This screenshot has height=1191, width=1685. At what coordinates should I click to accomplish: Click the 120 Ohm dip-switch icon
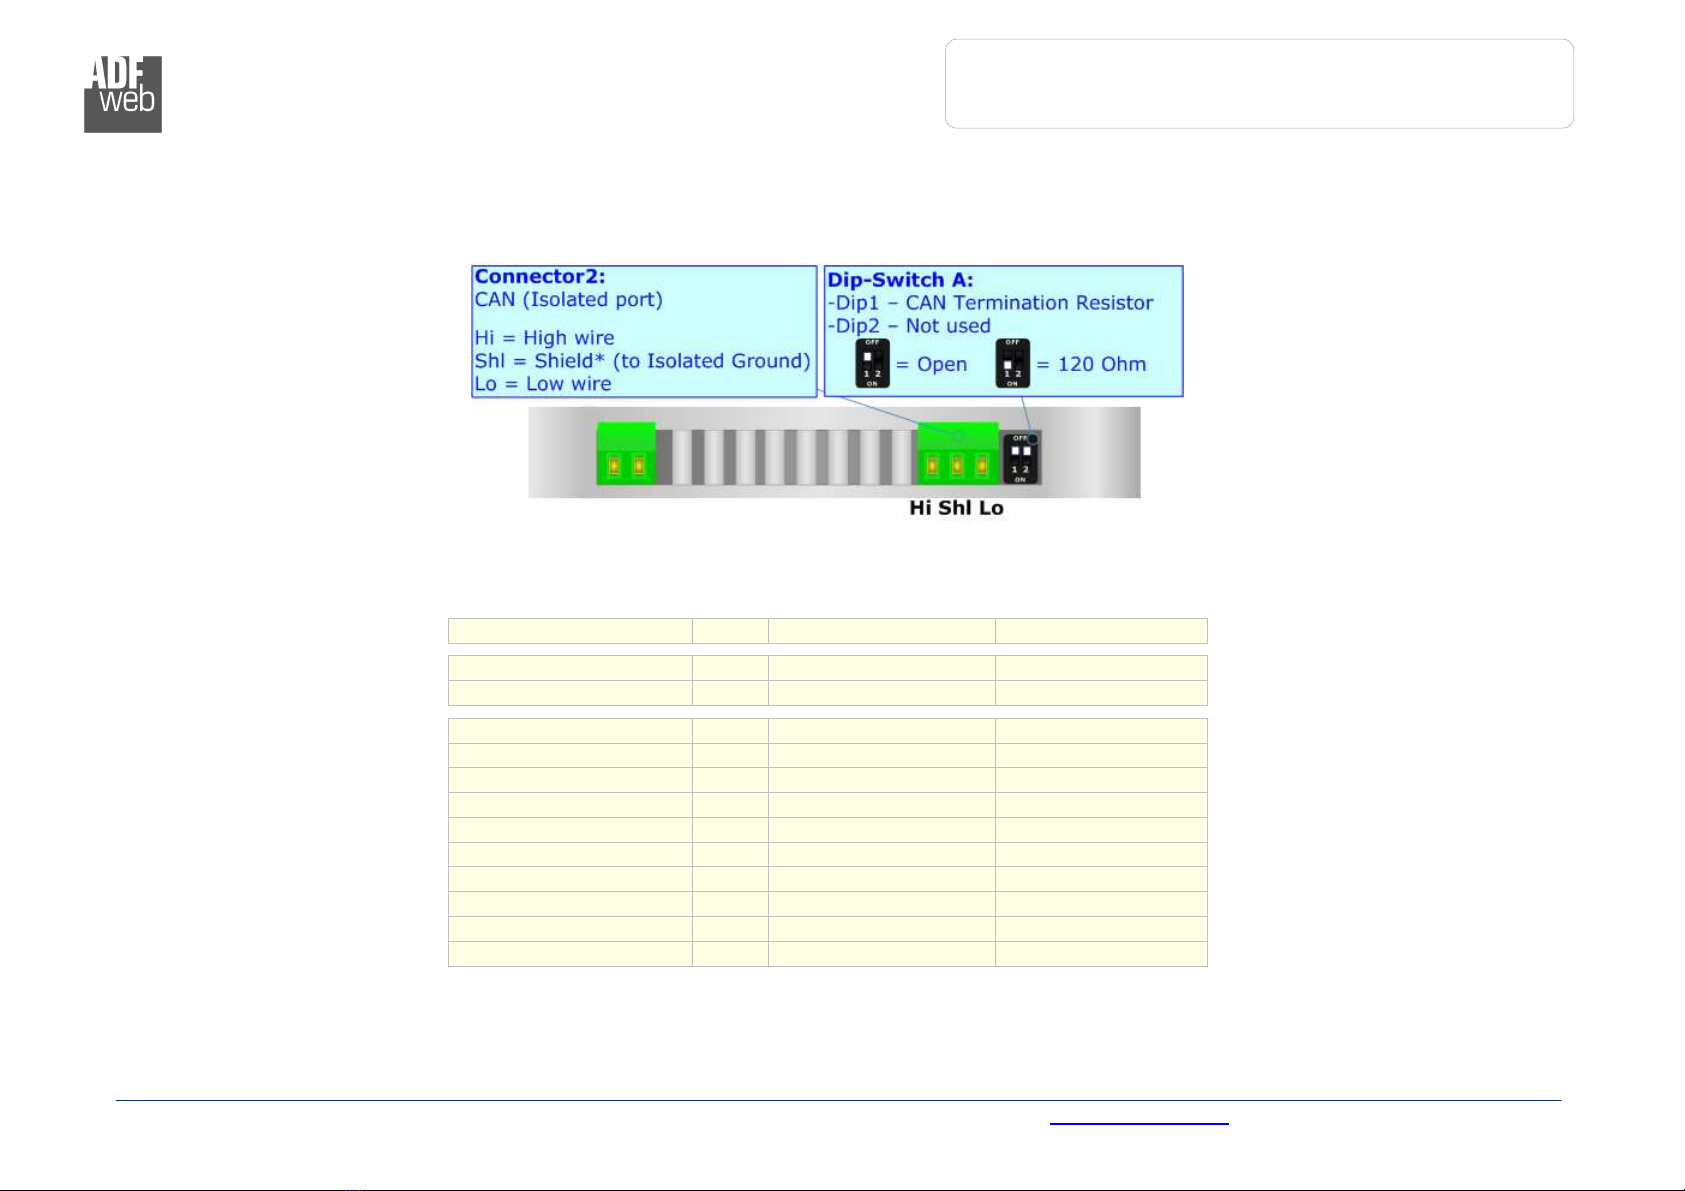[1012, 364]
